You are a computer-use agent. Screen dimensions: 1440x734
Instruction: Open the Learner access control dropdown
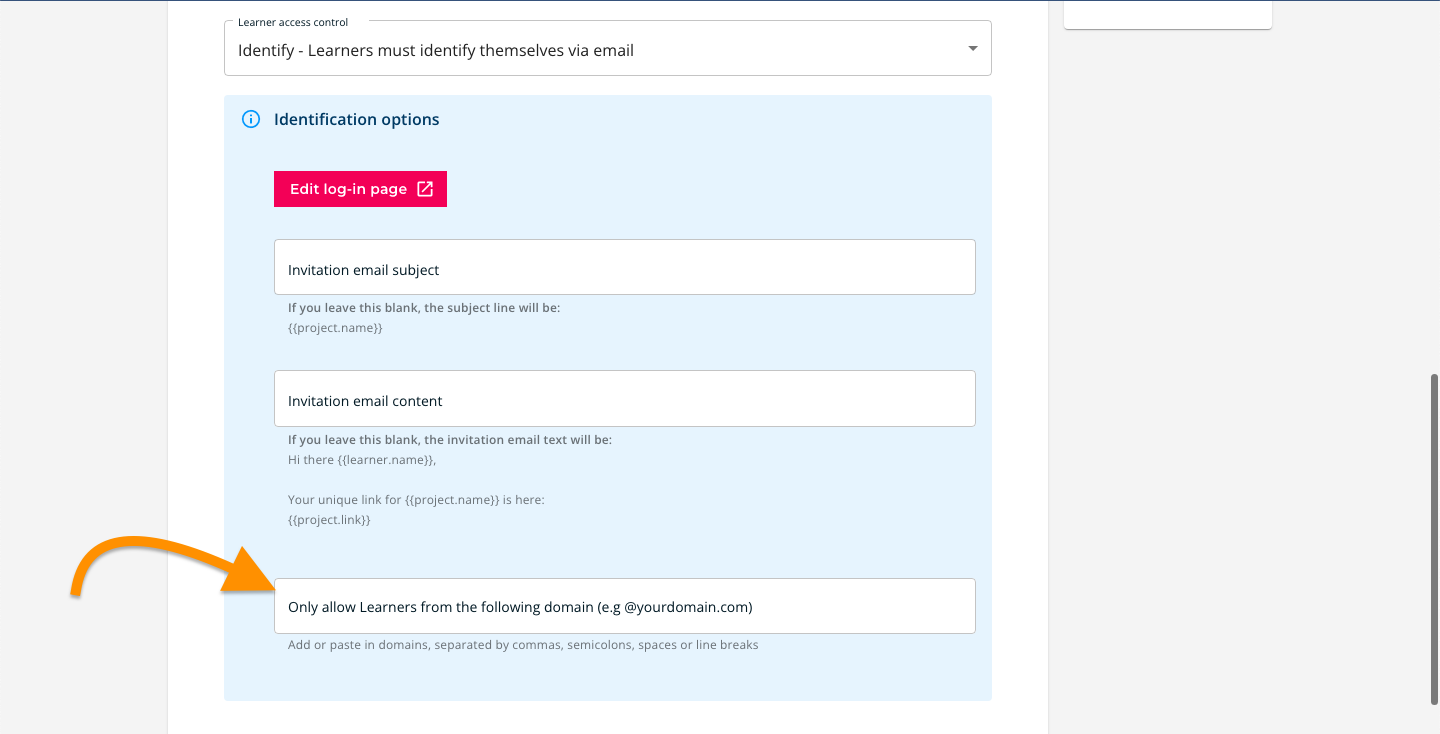coord(607,48)
